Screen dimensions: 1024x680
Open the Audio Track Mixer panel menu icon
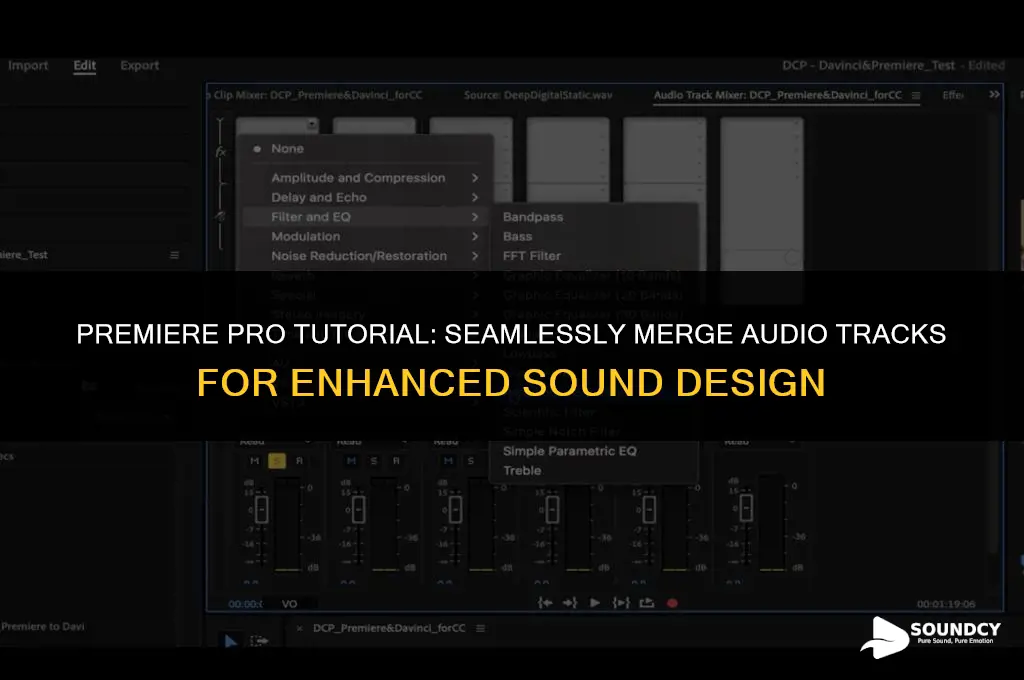tap(916, 95)
